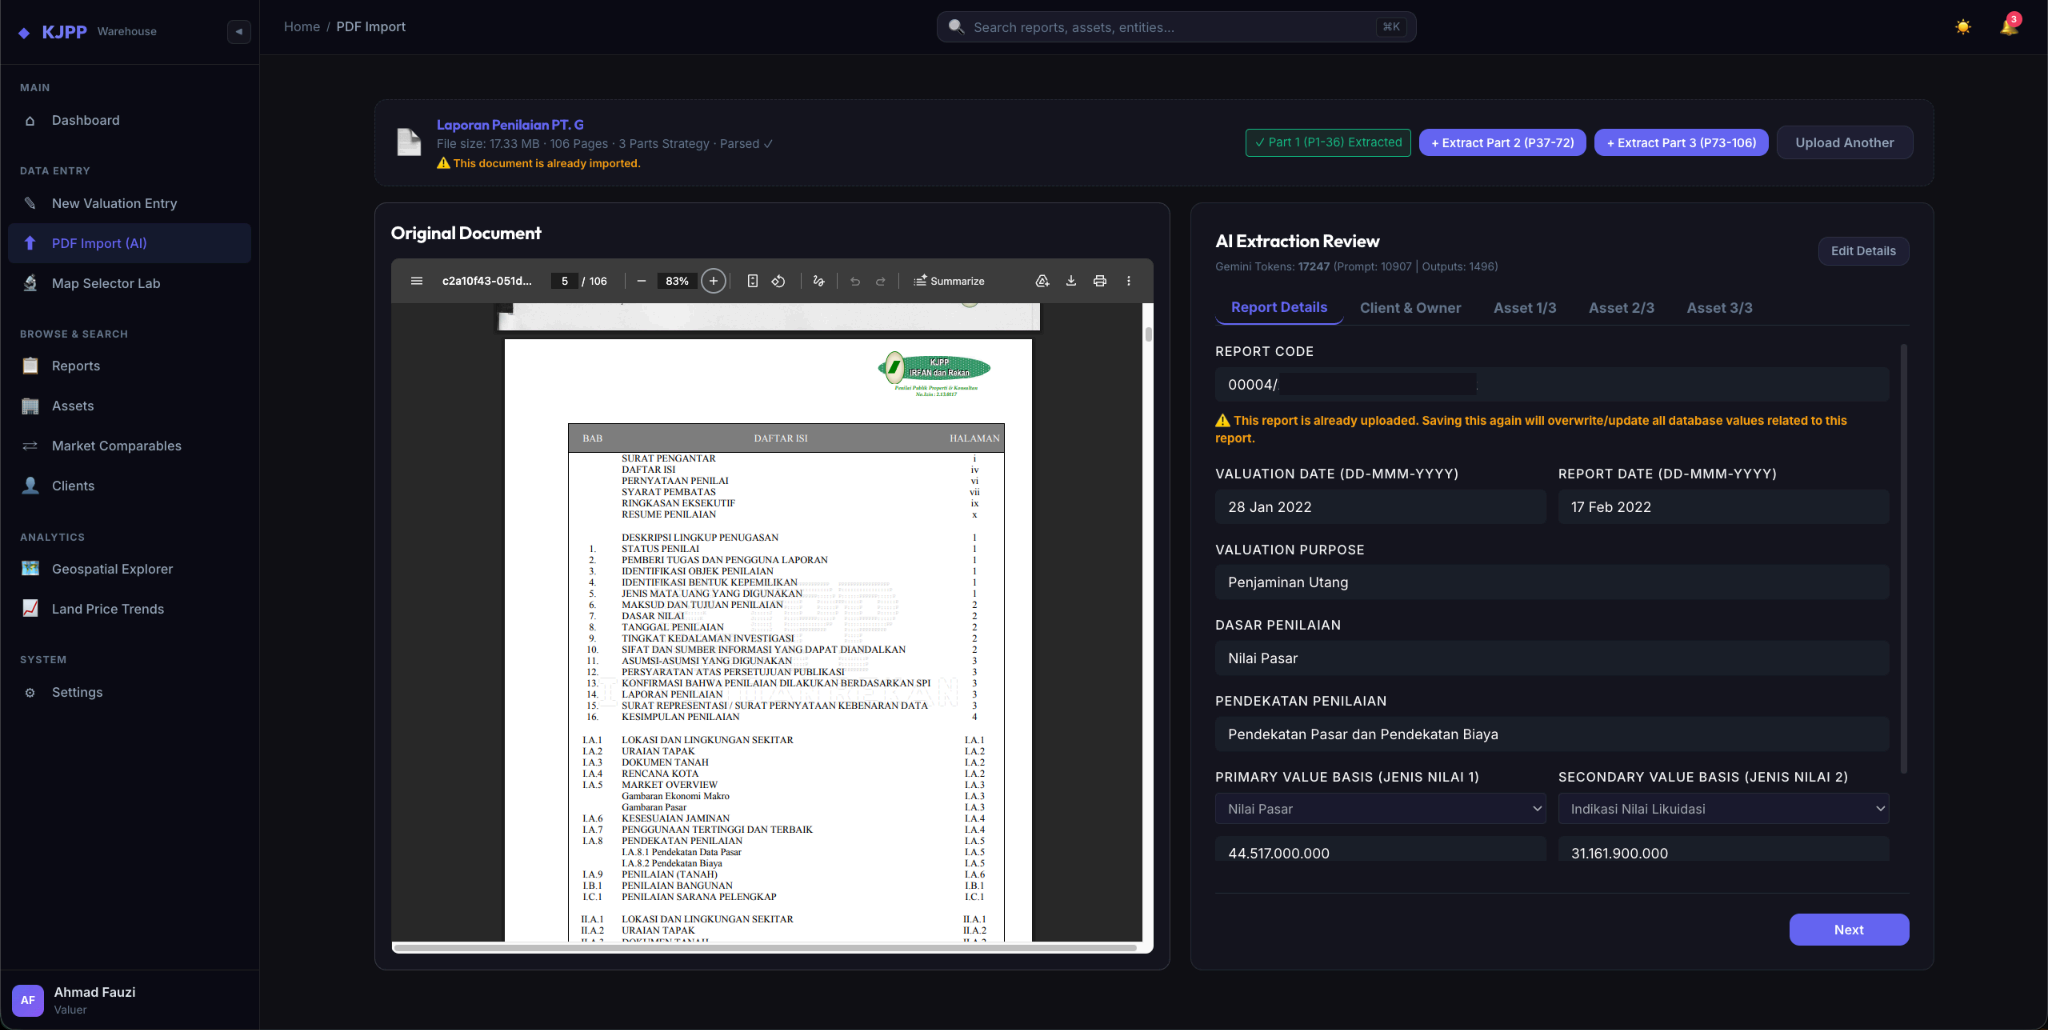2048x1030 pixels.
Task: Click the PDF redo icon
Action: [x=880, y=281]
